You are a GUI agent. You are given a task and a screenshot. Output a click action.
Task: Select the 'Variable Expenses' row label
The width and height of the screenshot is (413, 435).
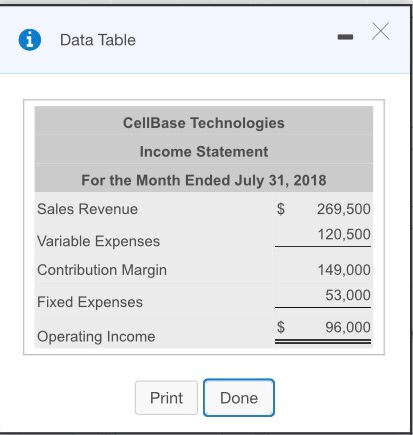(98, 241)
